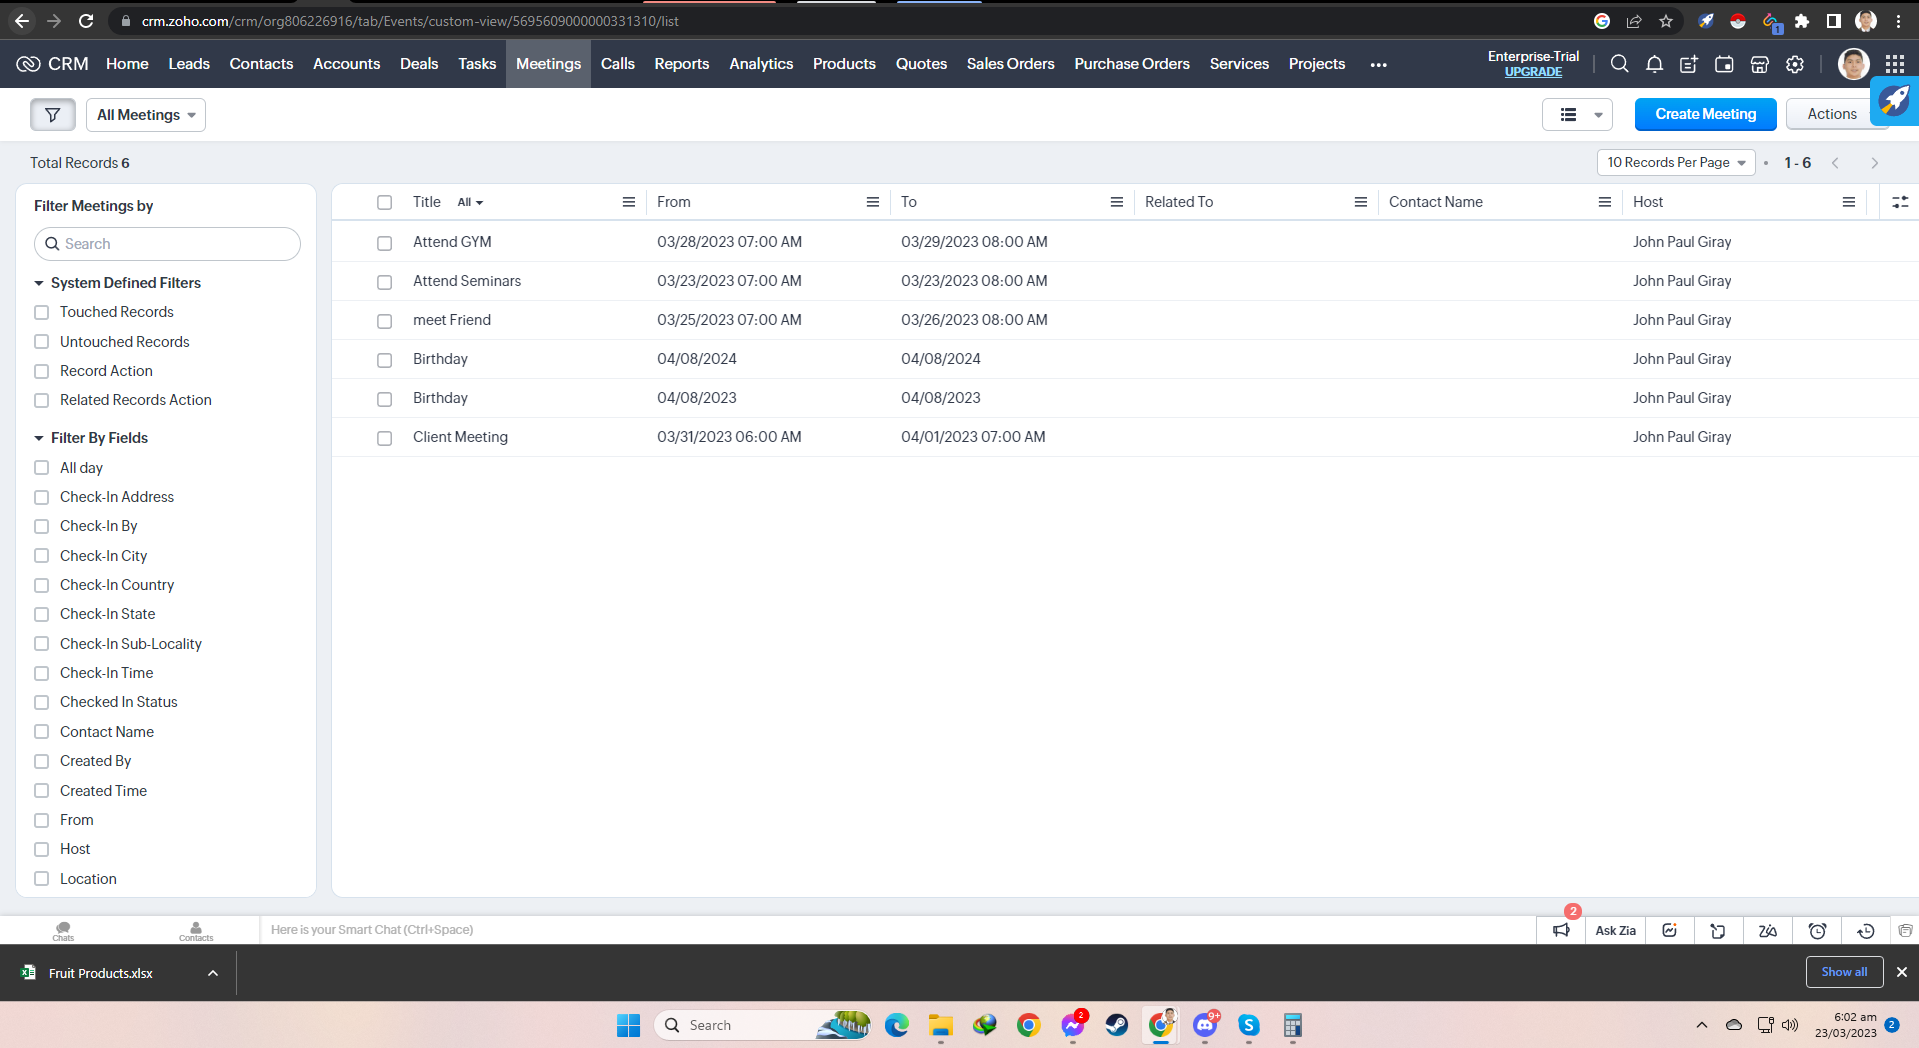The height and width of the screenshot is (1048, 1919).
Task: Open Chats in the bottom bar
Action: point(63,931)
